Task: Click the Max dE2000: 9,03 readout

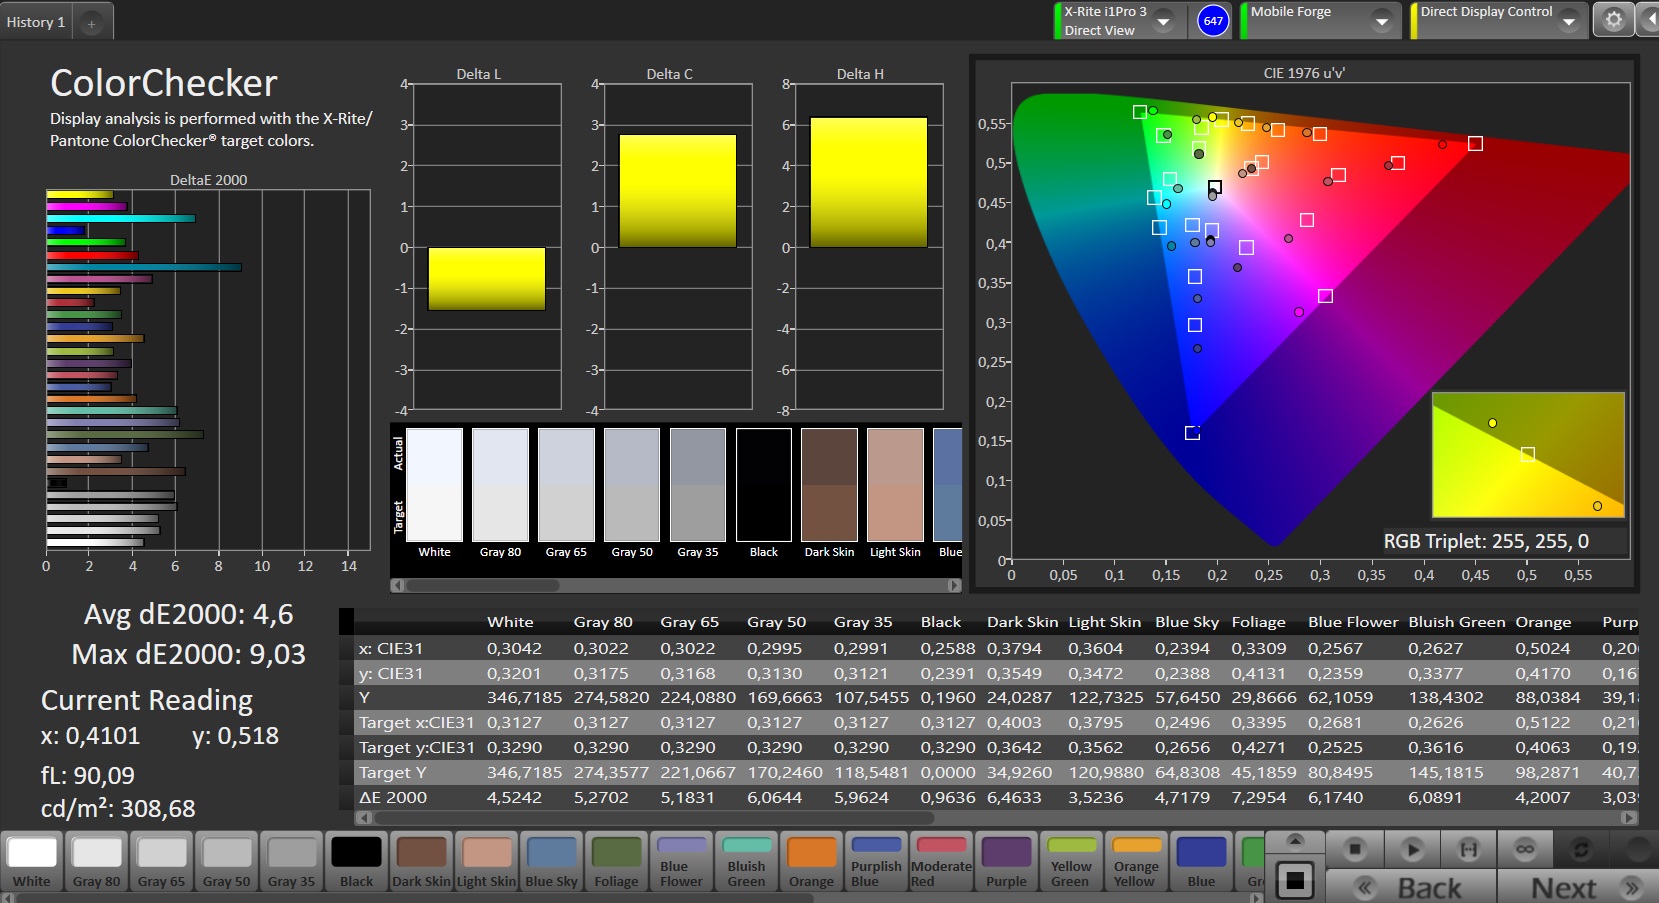Action: tap(188, 654)
